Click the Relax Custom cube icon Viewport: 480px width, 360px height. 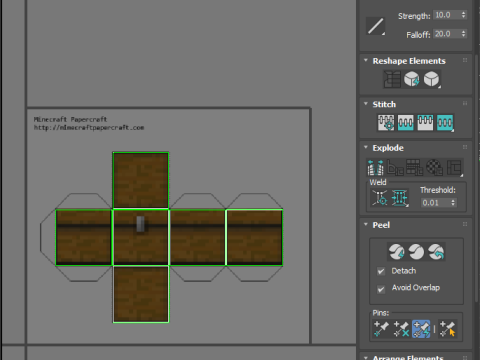[432, 79]
